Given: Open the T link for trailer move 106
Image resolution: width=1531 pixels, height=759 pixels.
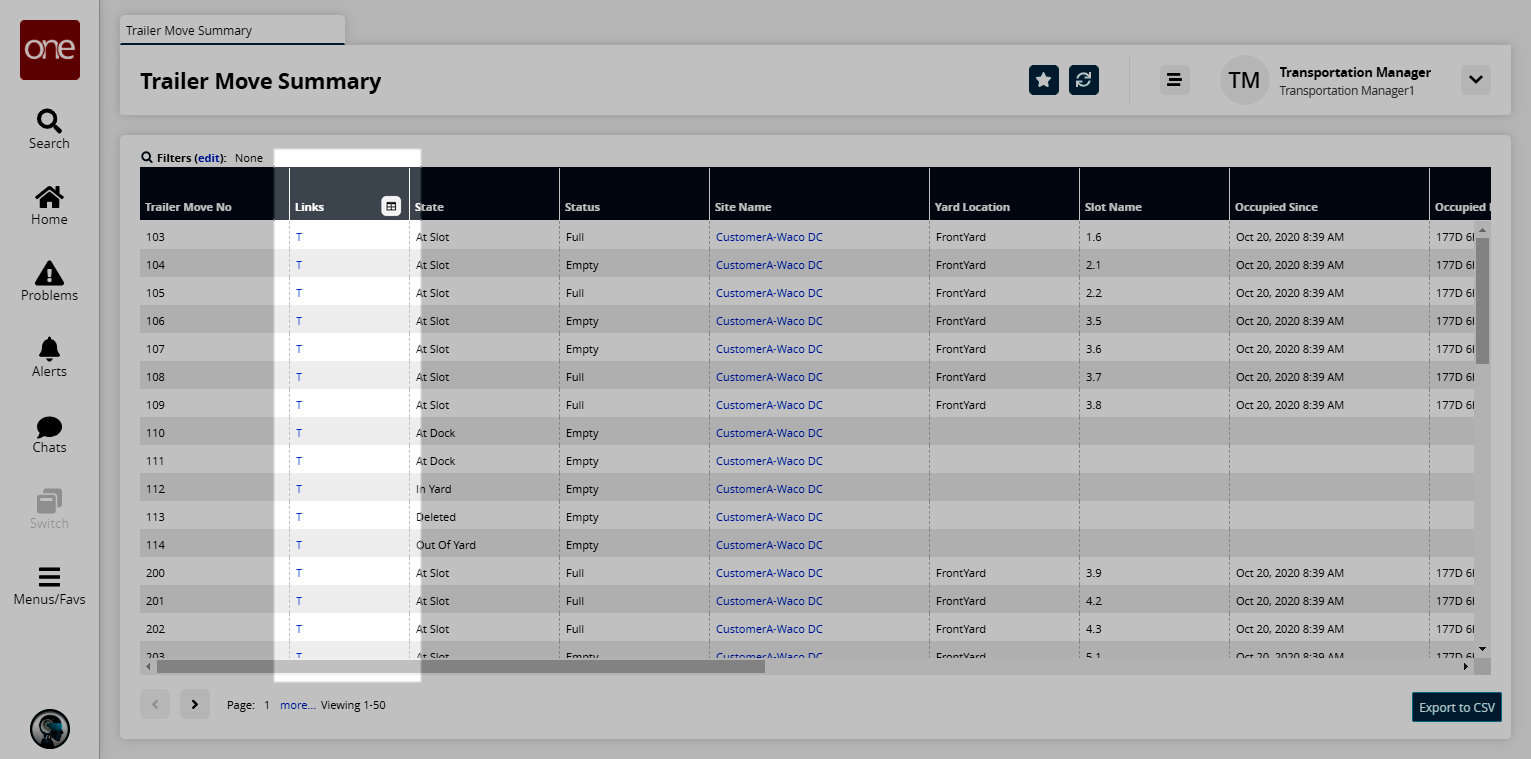Looking at the screenshot, I should [299, 321].
